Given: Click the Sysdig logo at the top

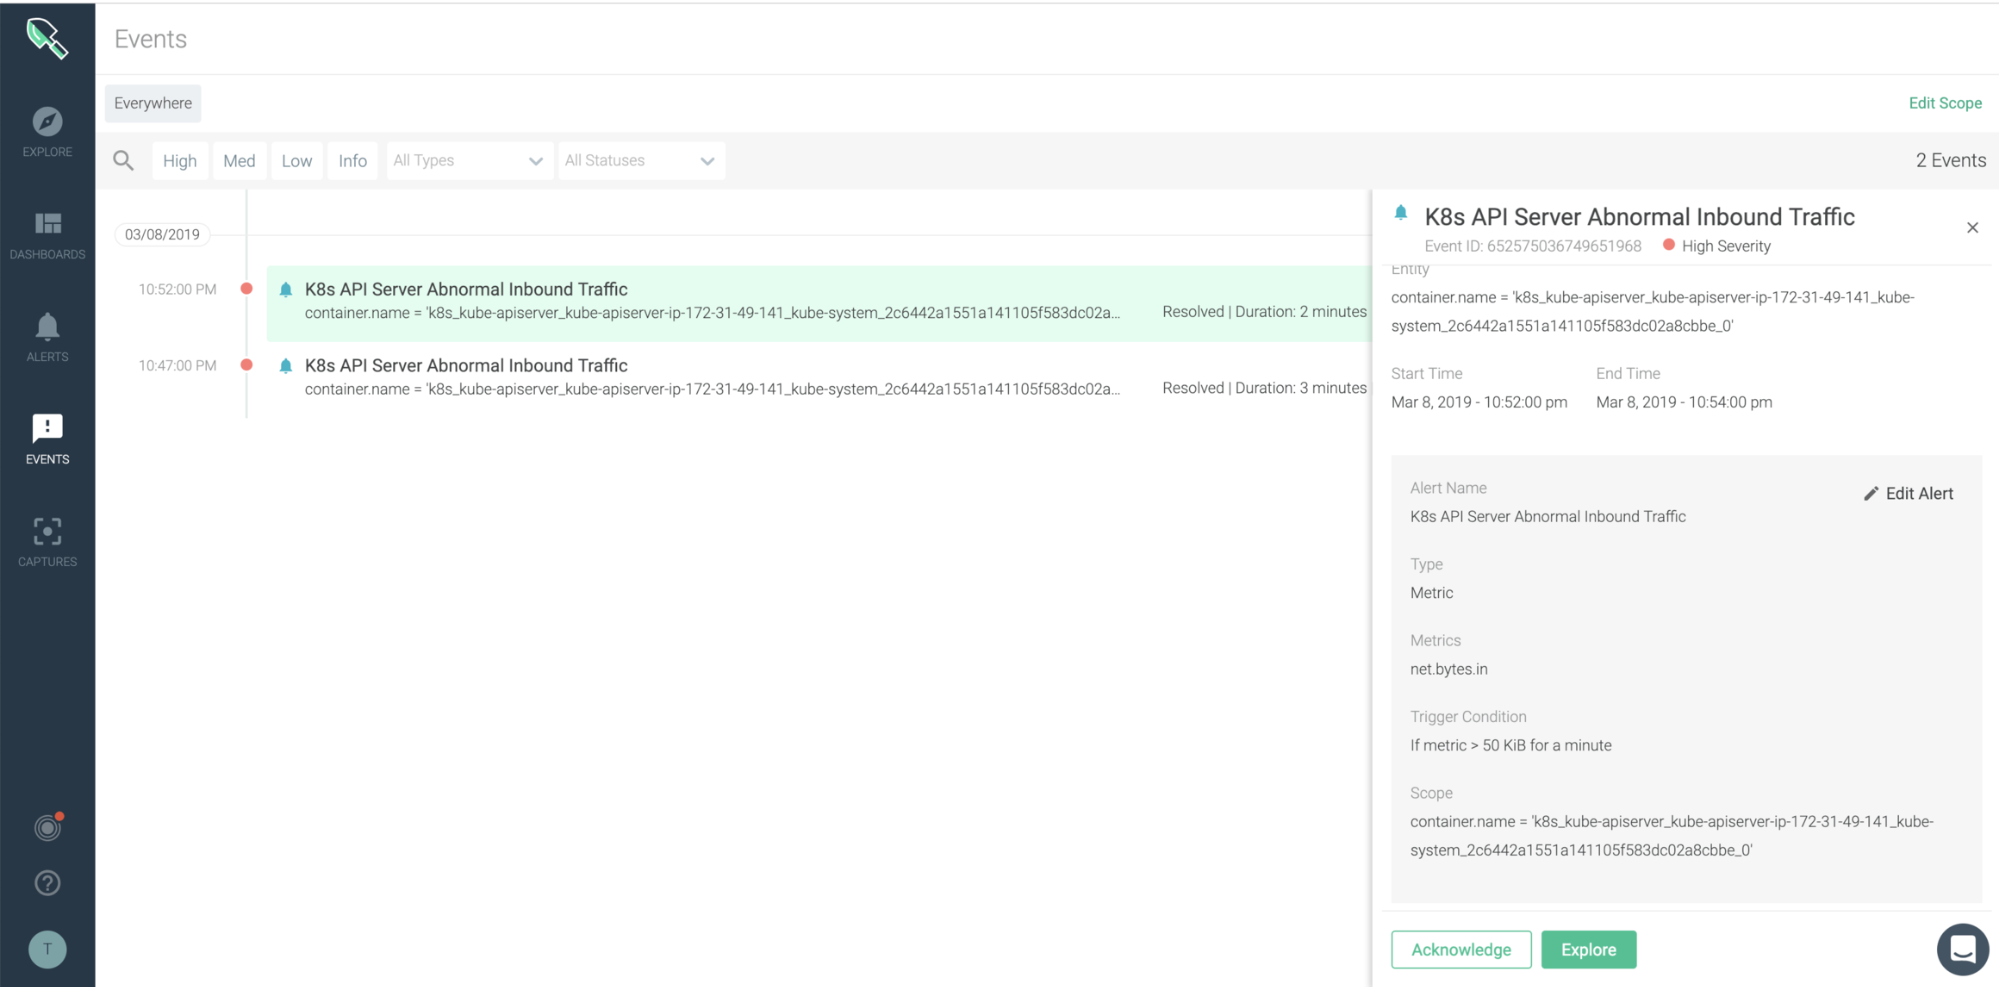Looking at the screenshot, I should (x=46, y=38).
